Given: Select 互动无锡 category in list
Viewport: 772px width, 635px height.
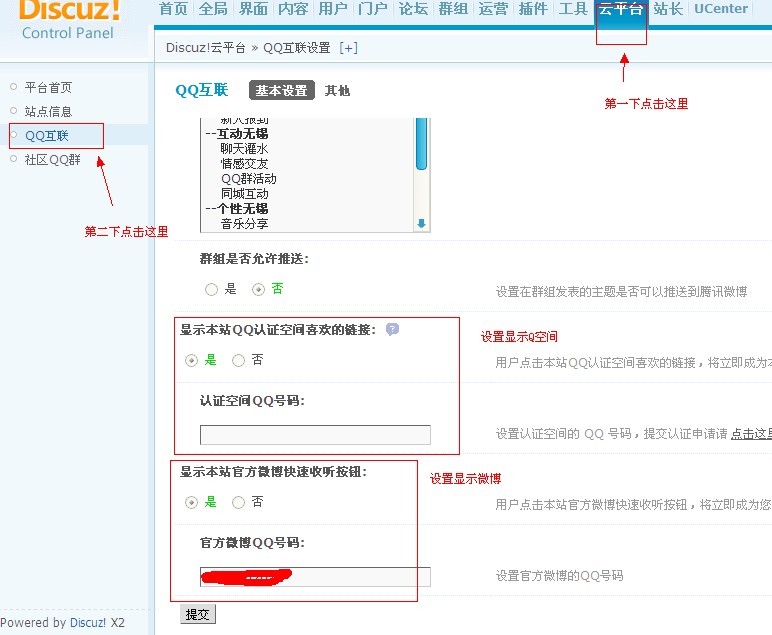Looking at the screenshot, I should click(x=237, y=134).
